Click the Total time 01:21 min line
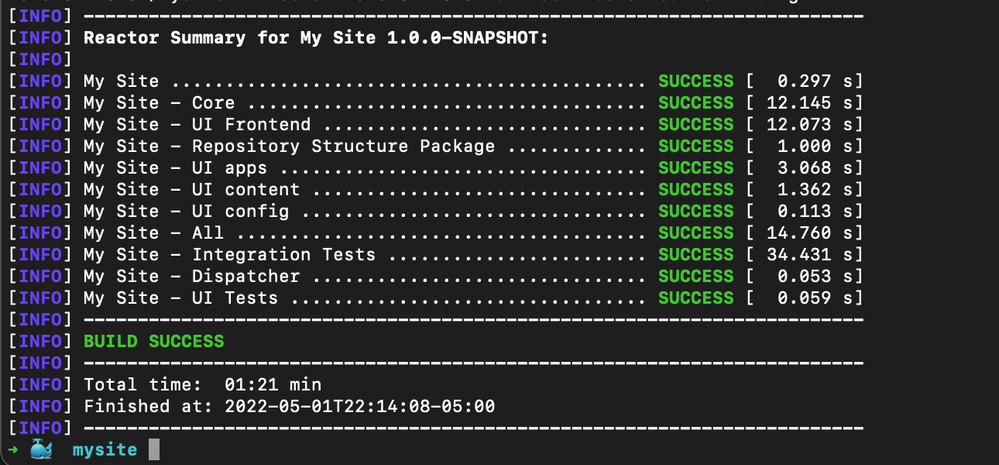999x465 pixels. (202, 384)
